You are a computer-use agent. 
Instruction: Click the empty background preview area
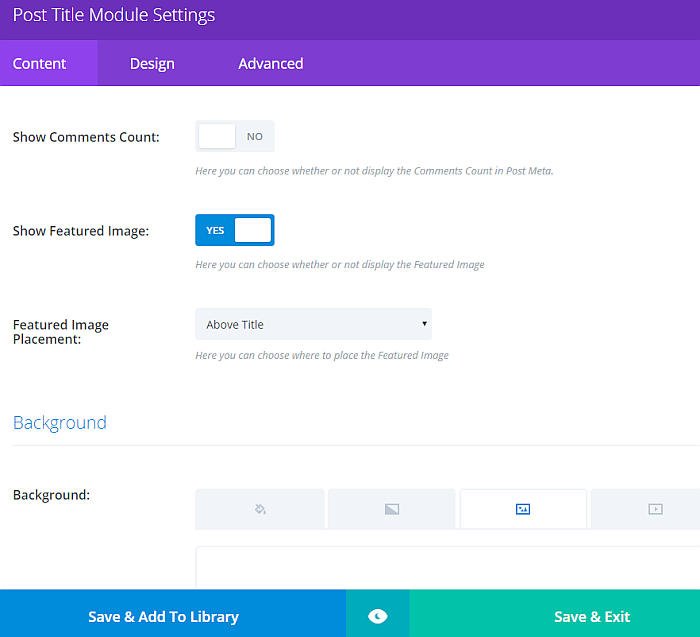(x=447, y=567)
